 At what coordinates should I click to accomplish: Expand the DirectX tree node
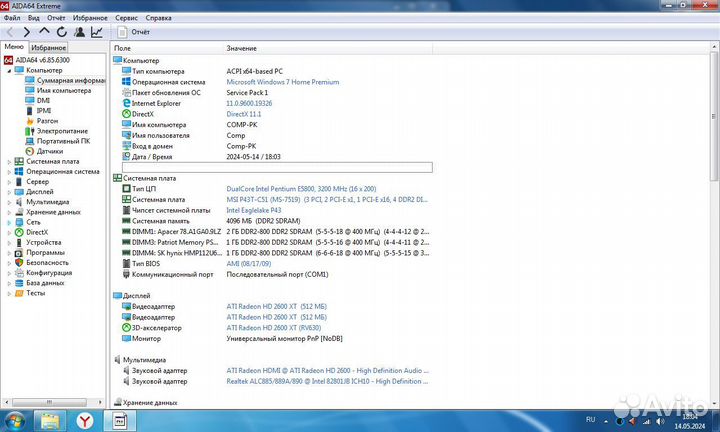click(x=9, y=232)
